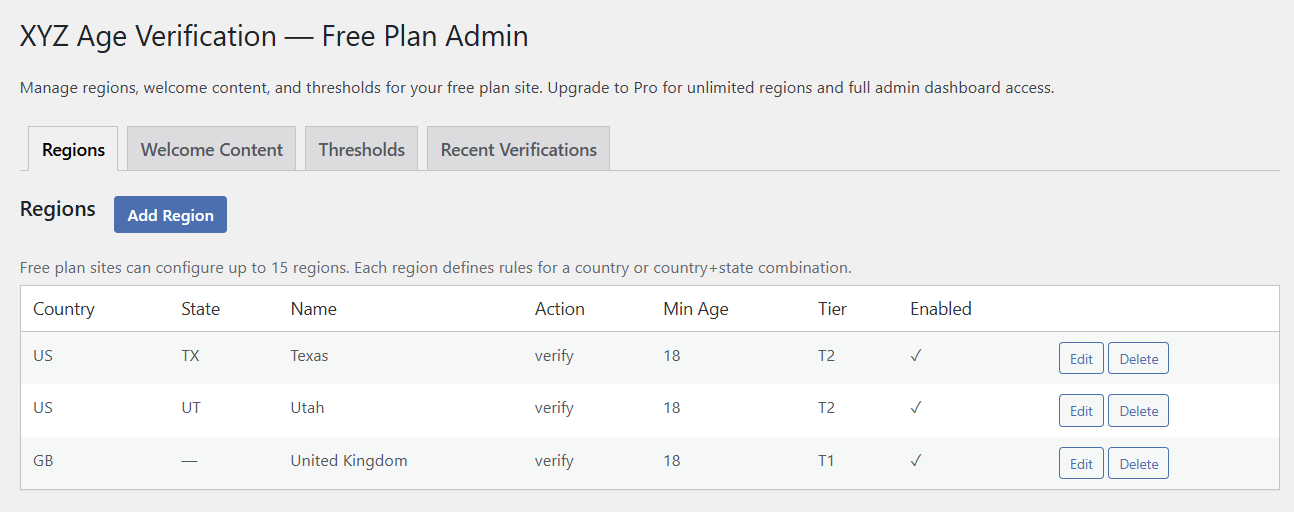Open the Thresholds tab
This screenshot has width=1294, height=512.
tap(361, 149)
